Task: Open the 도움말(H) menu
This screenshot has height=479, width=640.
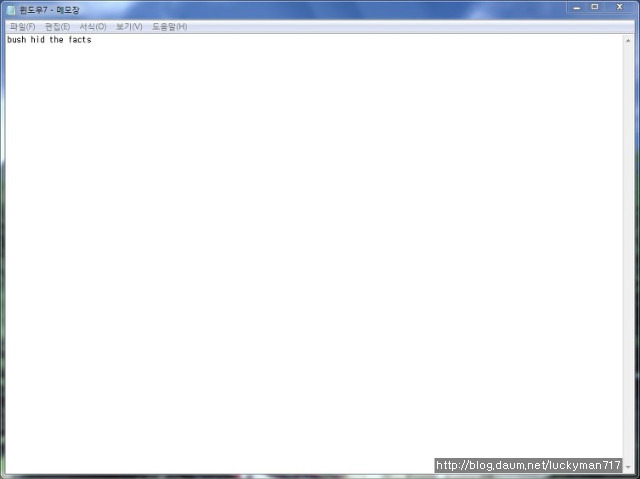Action: pos(169,27)
